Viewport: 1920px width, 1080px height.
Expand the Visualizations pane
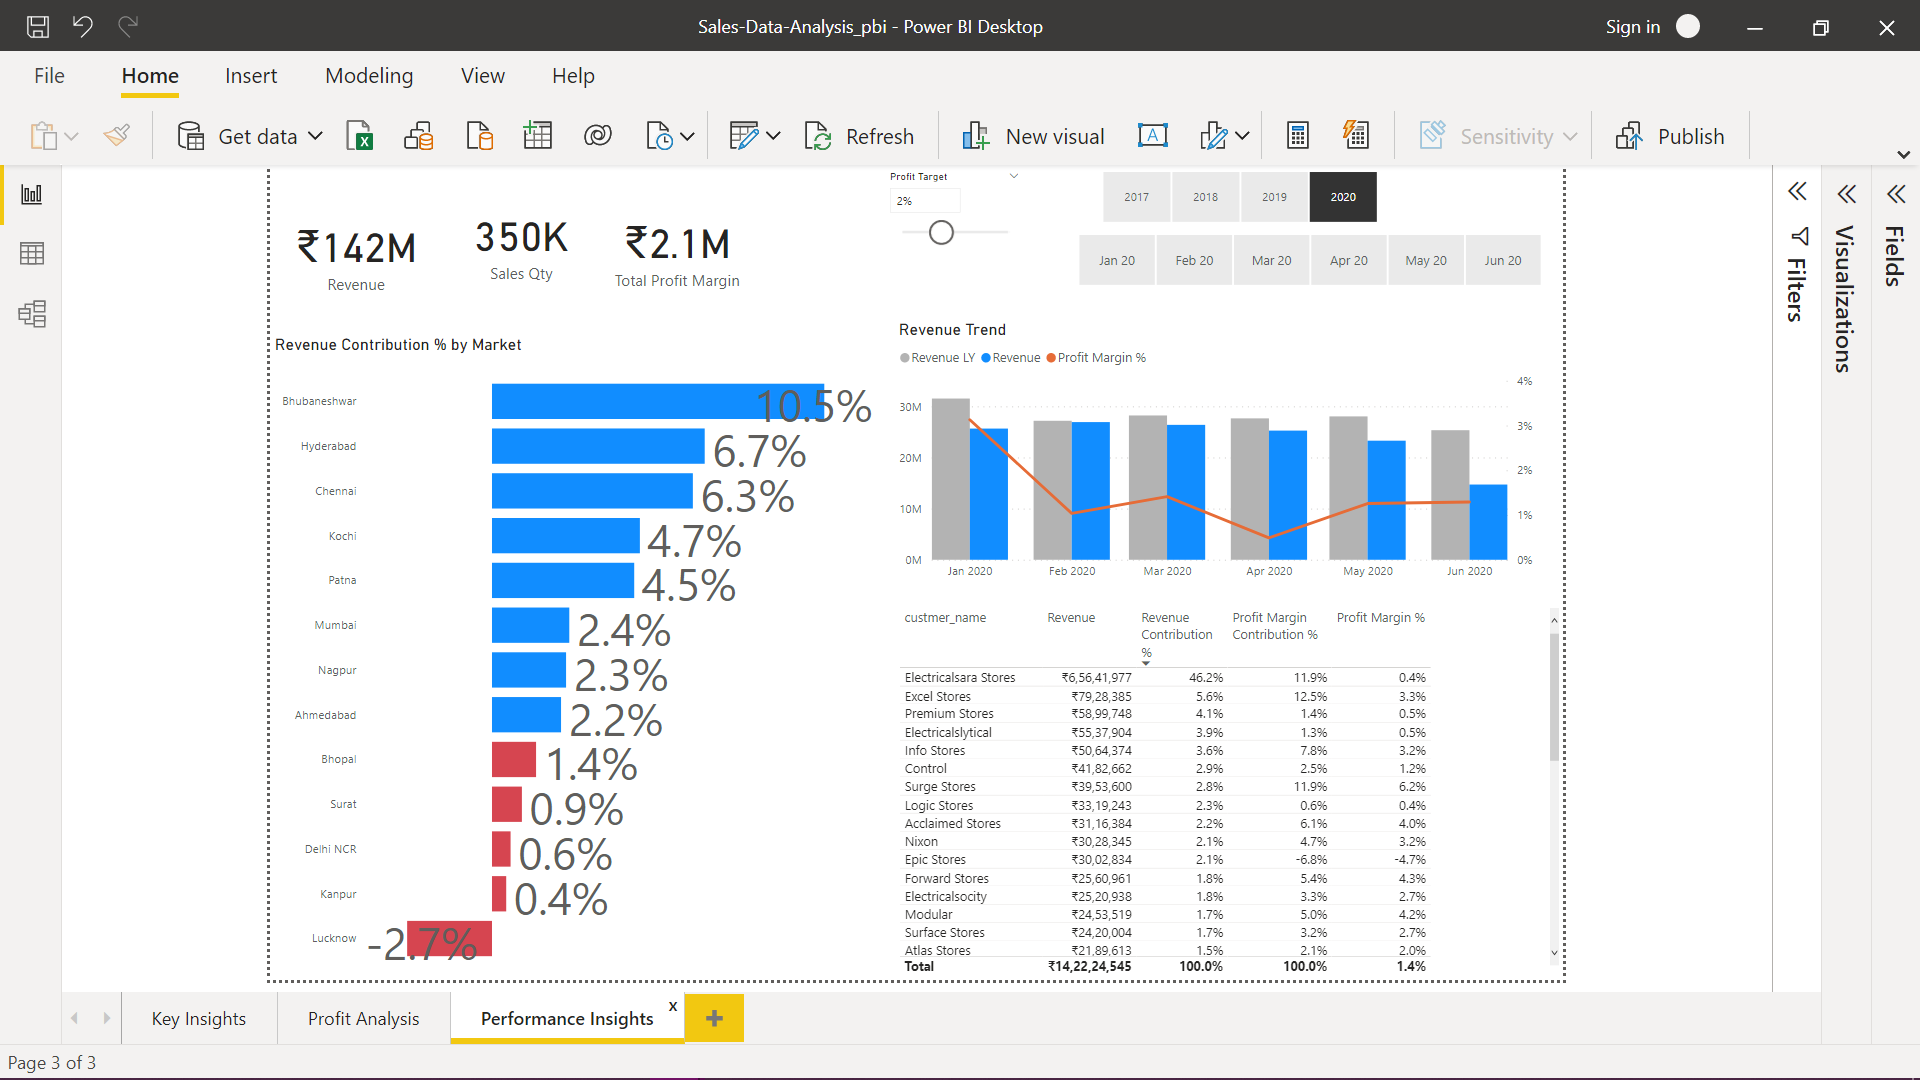1846,194
